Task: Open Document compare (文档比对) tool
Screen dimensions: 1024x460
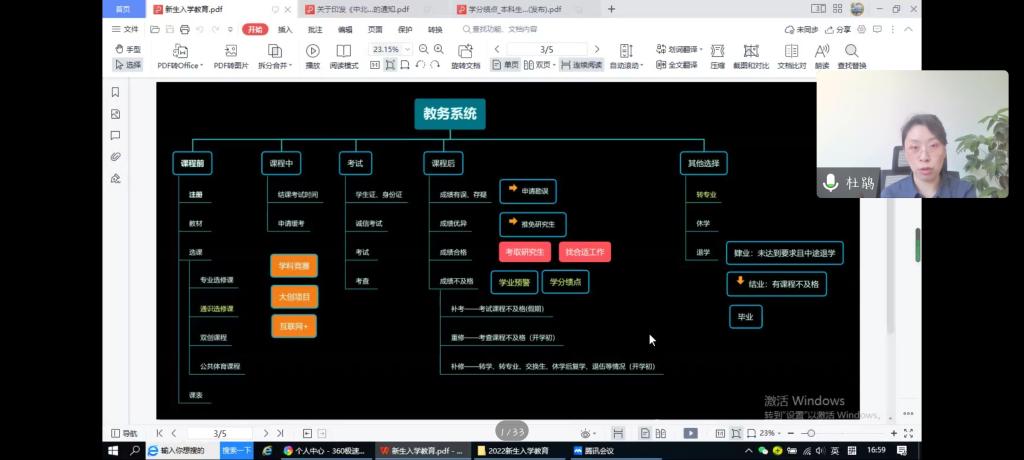Action: 792,57
